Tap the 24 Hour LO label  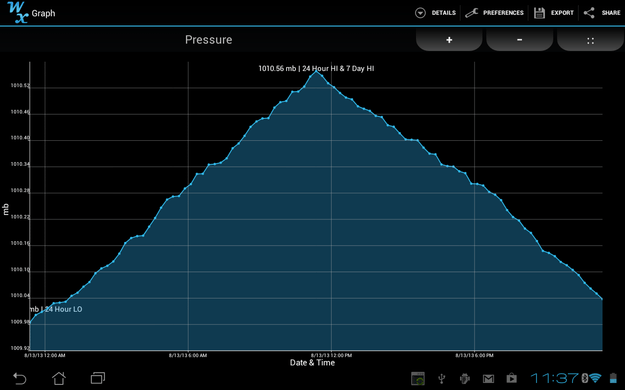(x=56, y=309)
